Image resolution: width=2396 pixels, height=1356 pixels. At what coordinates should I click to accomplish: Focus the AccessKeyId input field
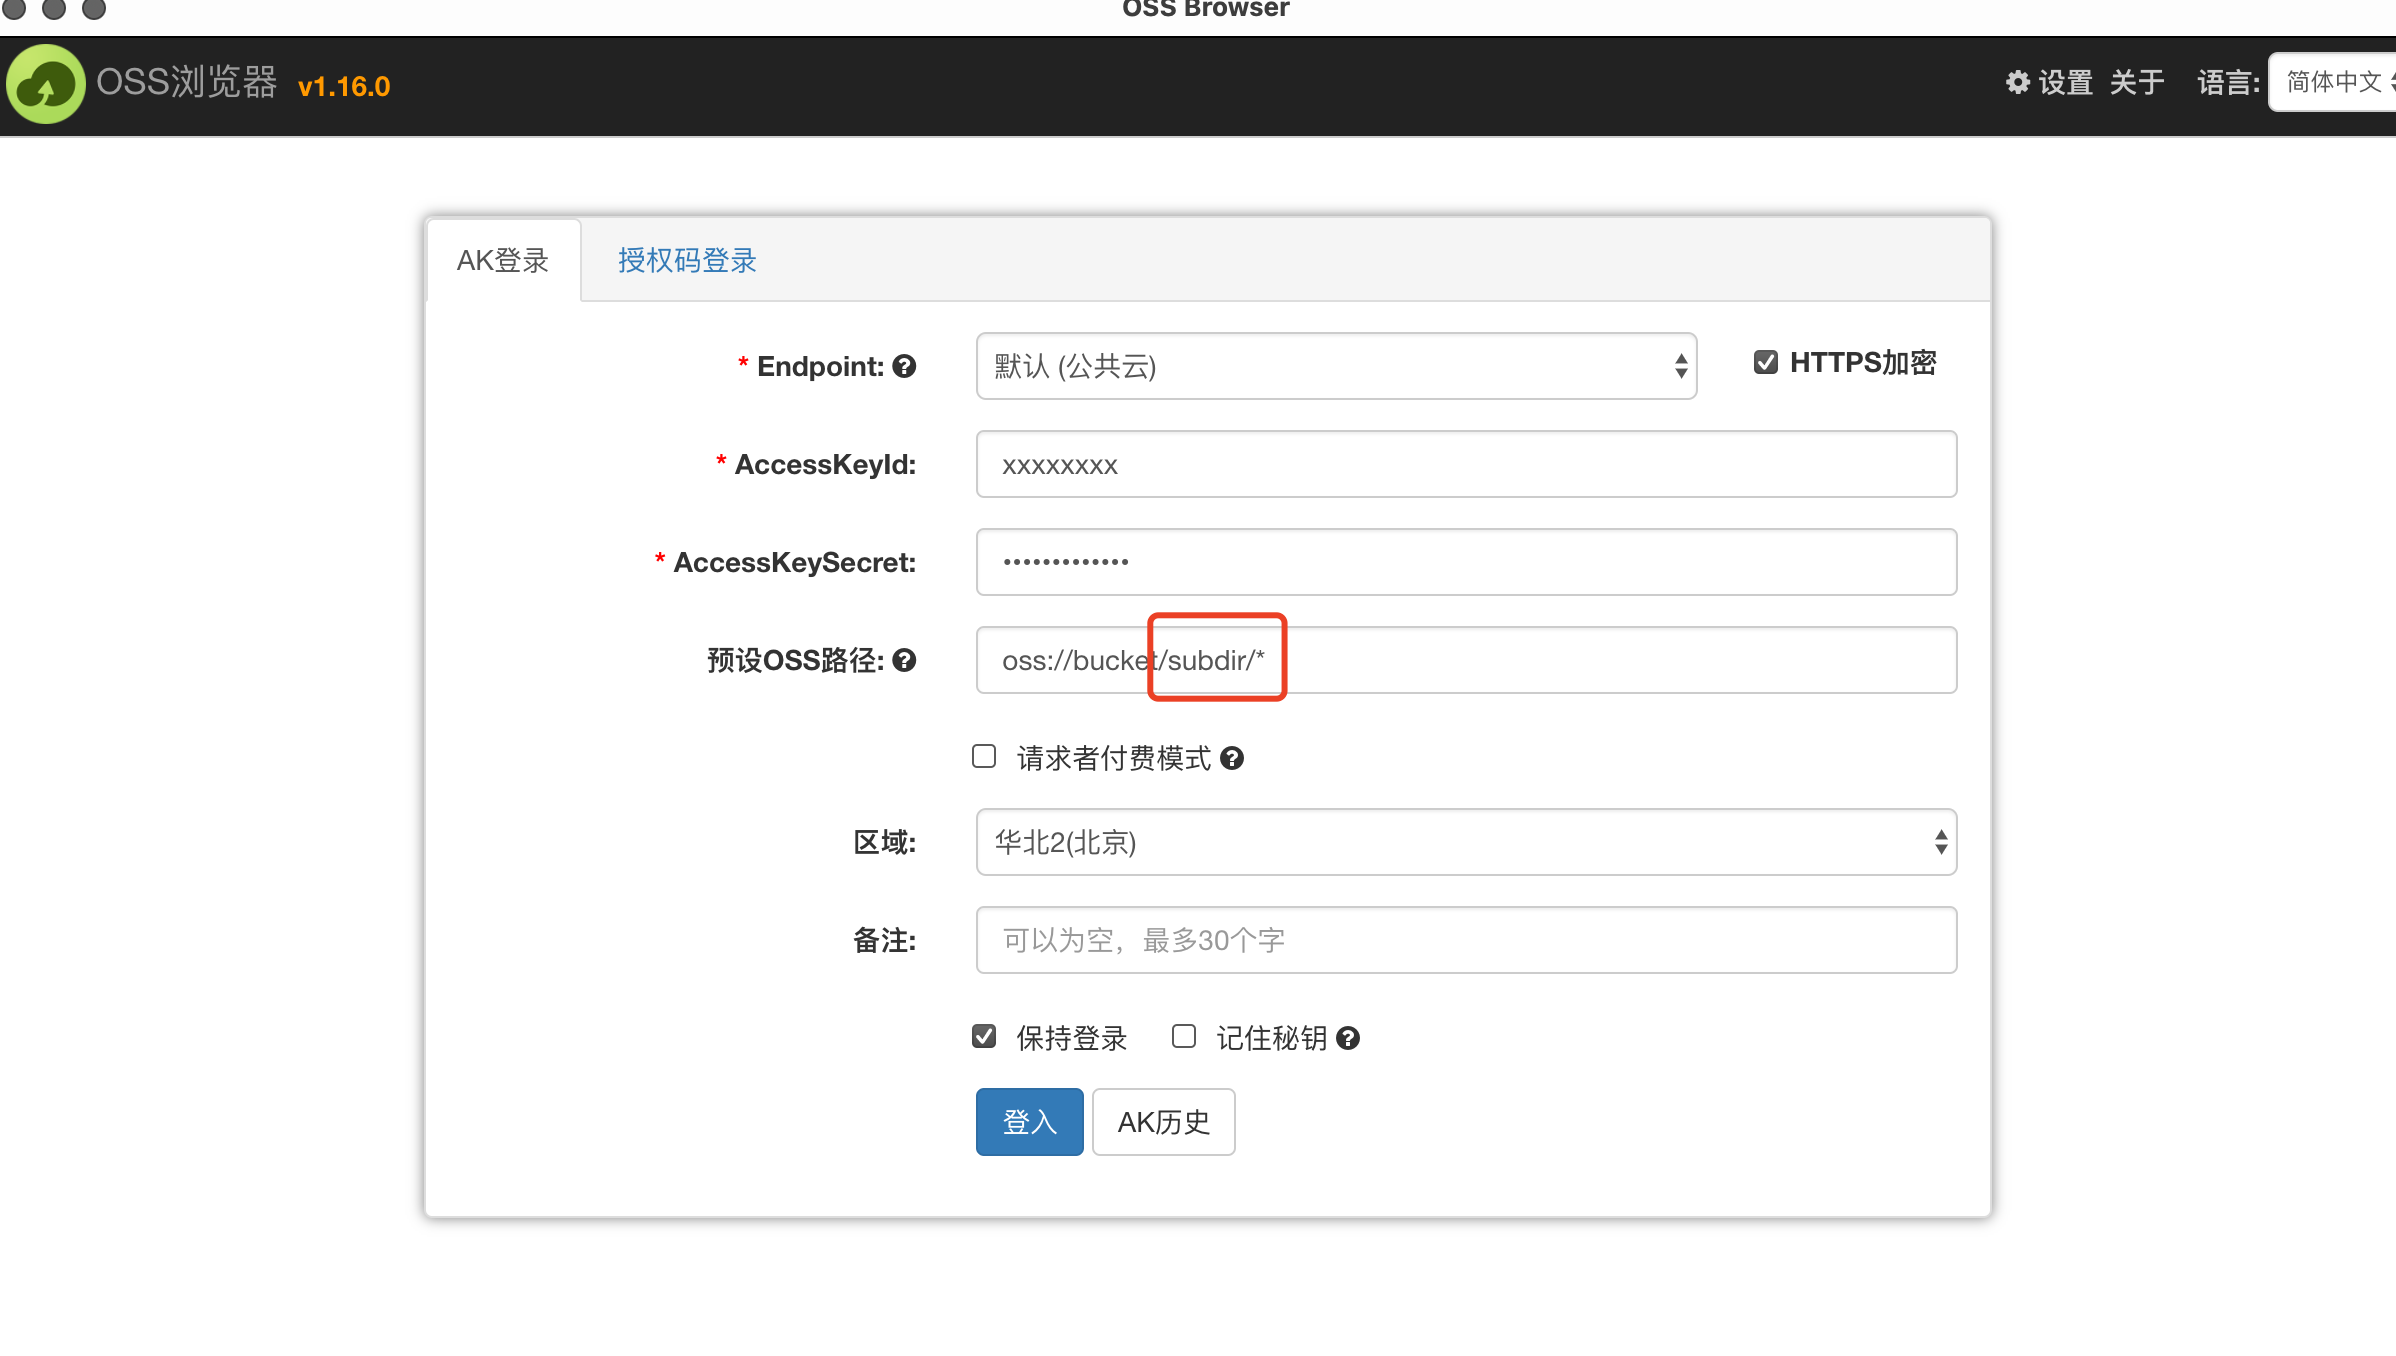pos(1466,464)
